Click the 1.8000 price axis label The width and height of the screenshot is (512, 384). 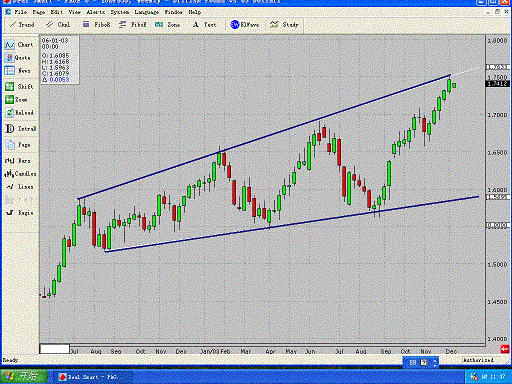[x=497, y=40]
